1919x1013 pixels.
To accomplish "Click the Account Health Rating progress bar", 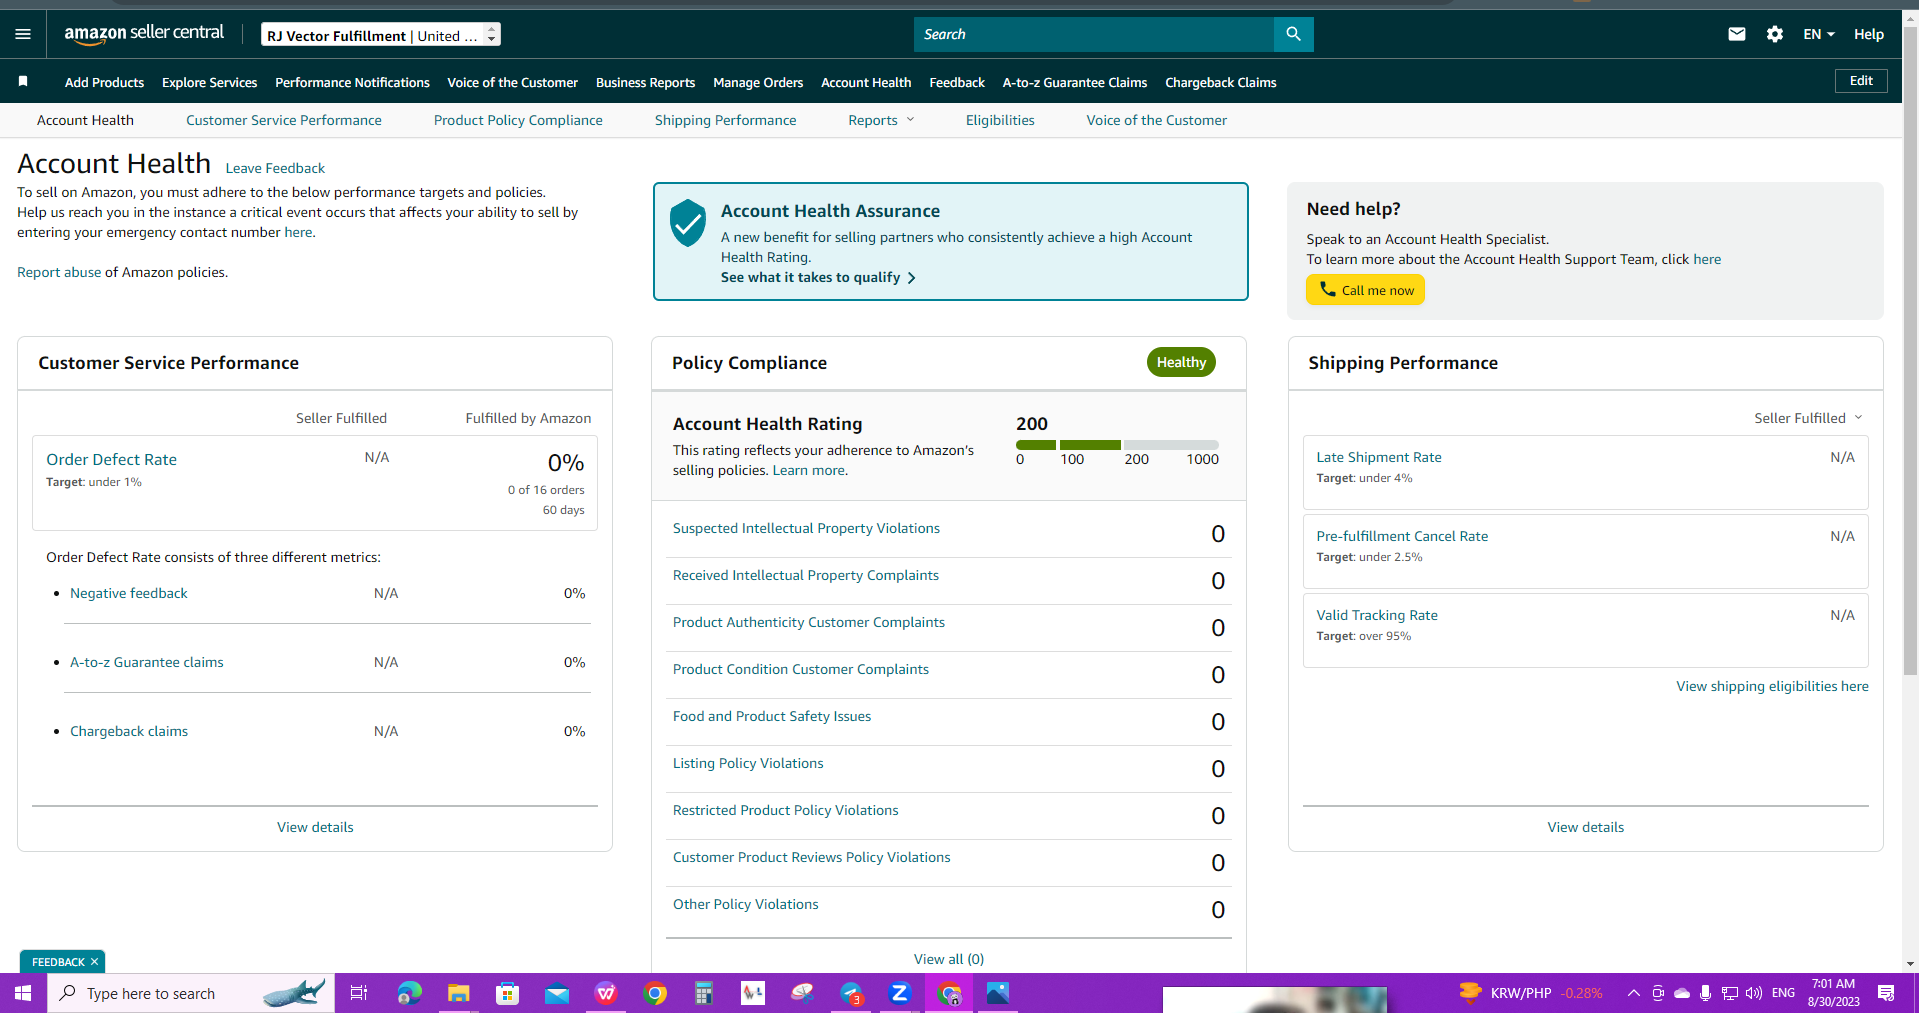I will click(x=1117, y=445).
